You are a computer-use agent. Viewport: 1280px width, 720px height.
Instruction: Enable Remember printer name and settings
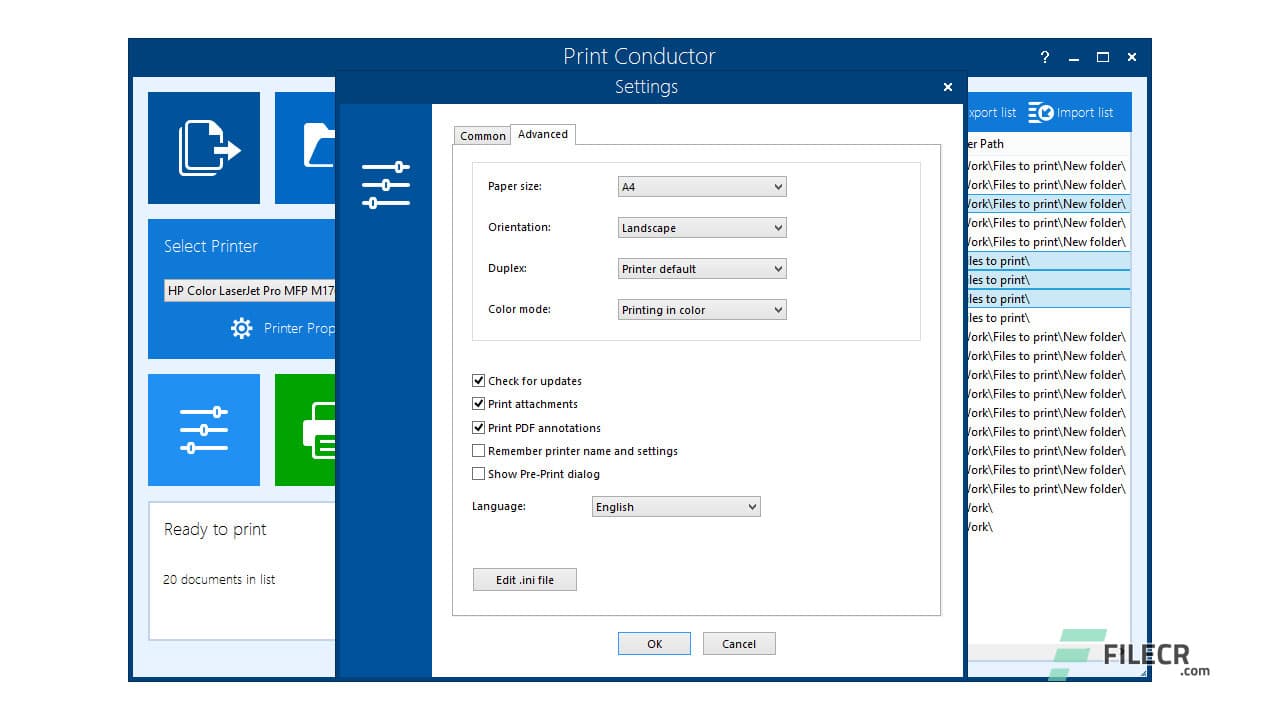point(479,450)
